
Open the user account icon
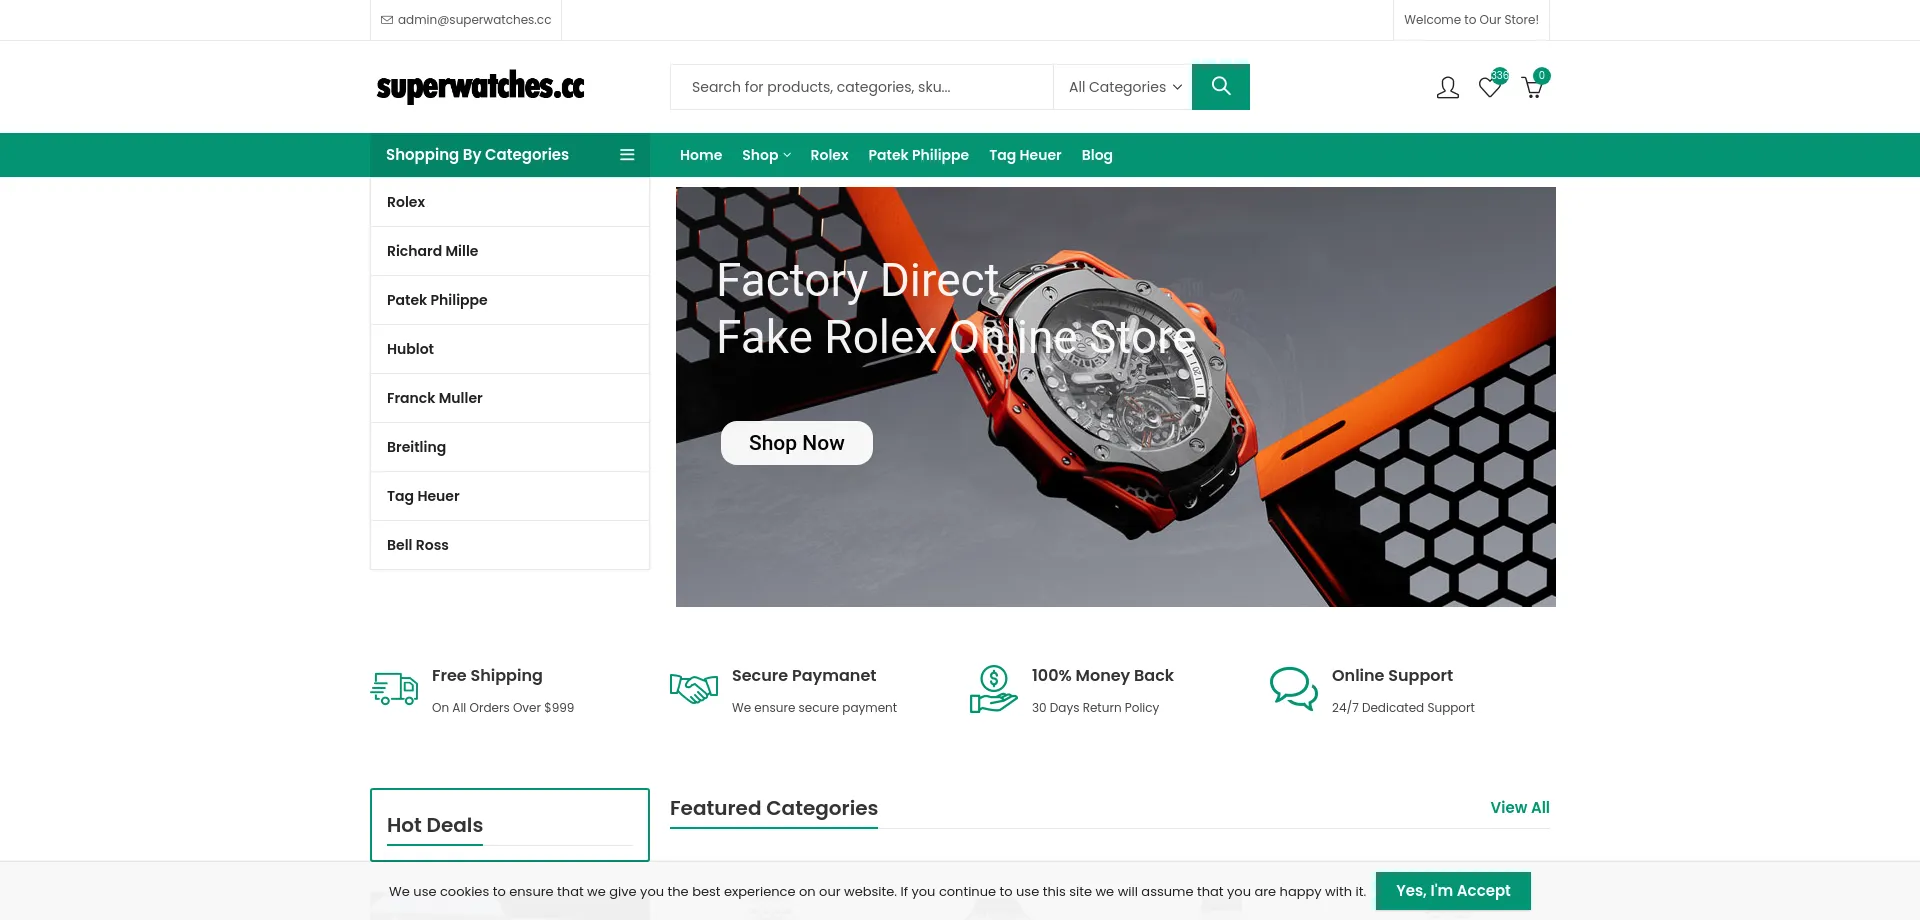pyautogui.click(x=1447, y=88)
